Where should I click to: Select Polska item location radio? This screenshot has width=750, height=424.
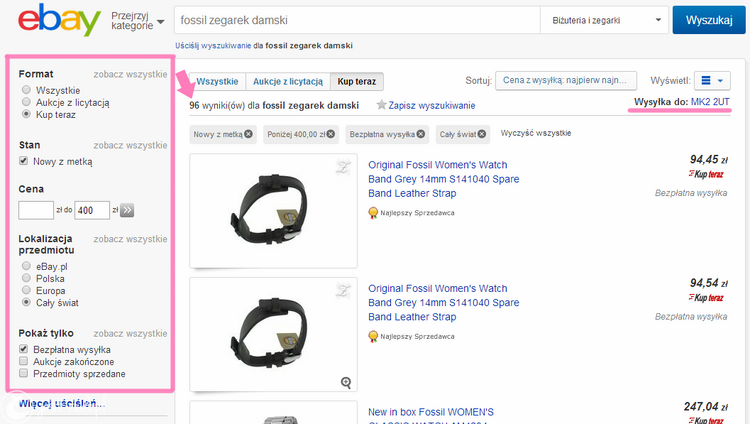coord(26,278)
